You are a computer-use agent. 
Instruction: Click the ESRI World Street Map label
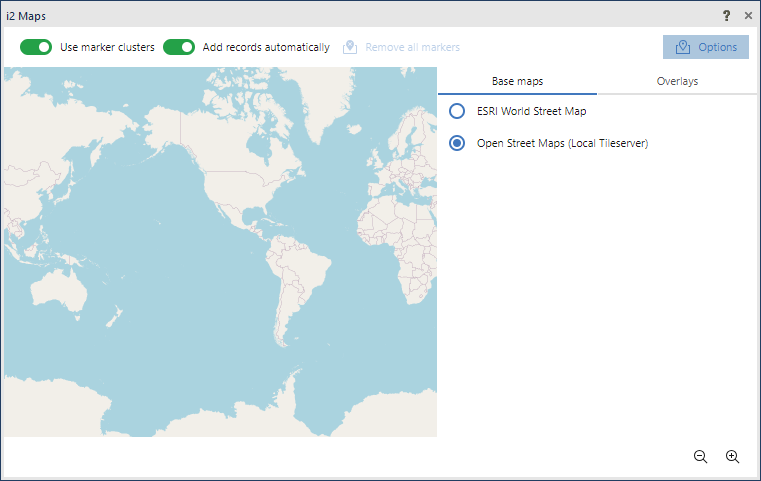click(531, 111)
